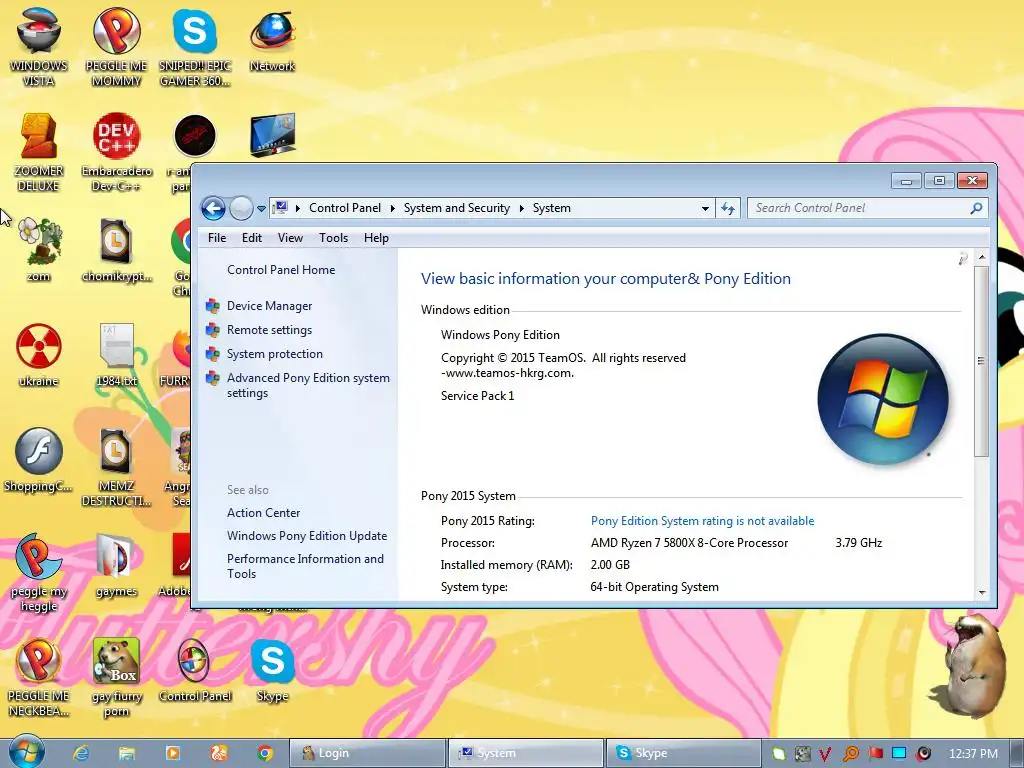Click Pony Edition System rating not available link
1024x768 pixels.
coord(702,520)
